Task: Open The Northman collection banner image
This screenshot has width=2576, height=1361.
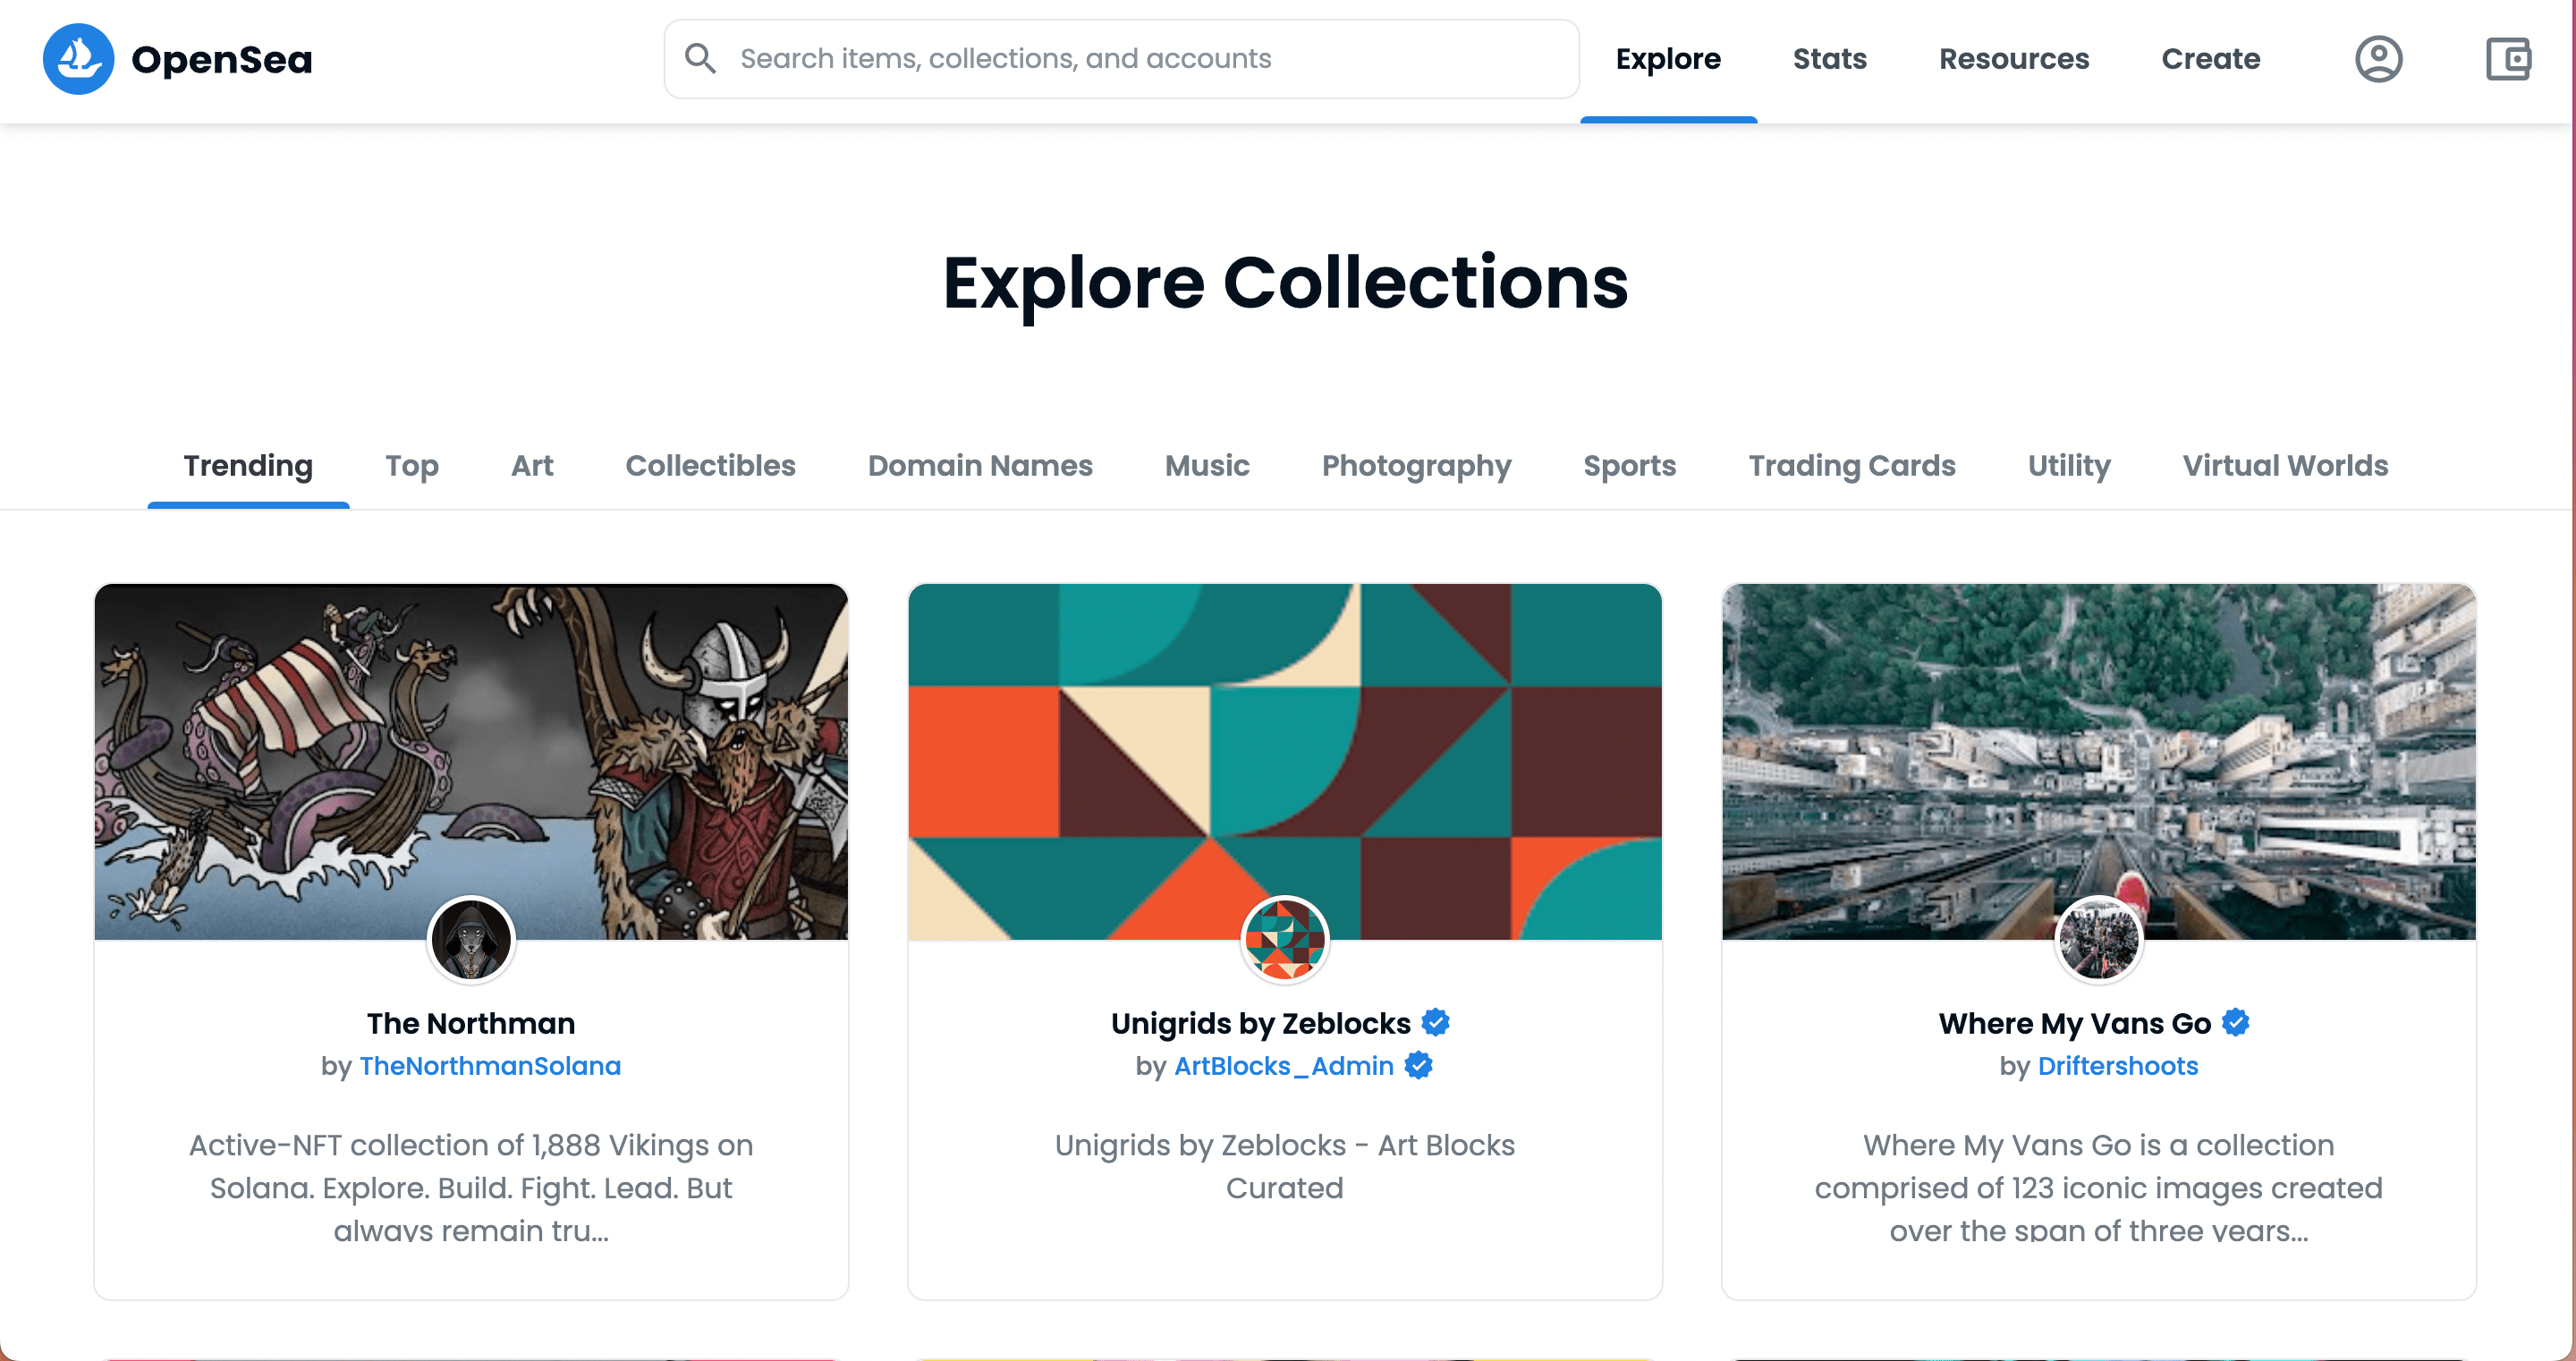Action: click(471, 740)
